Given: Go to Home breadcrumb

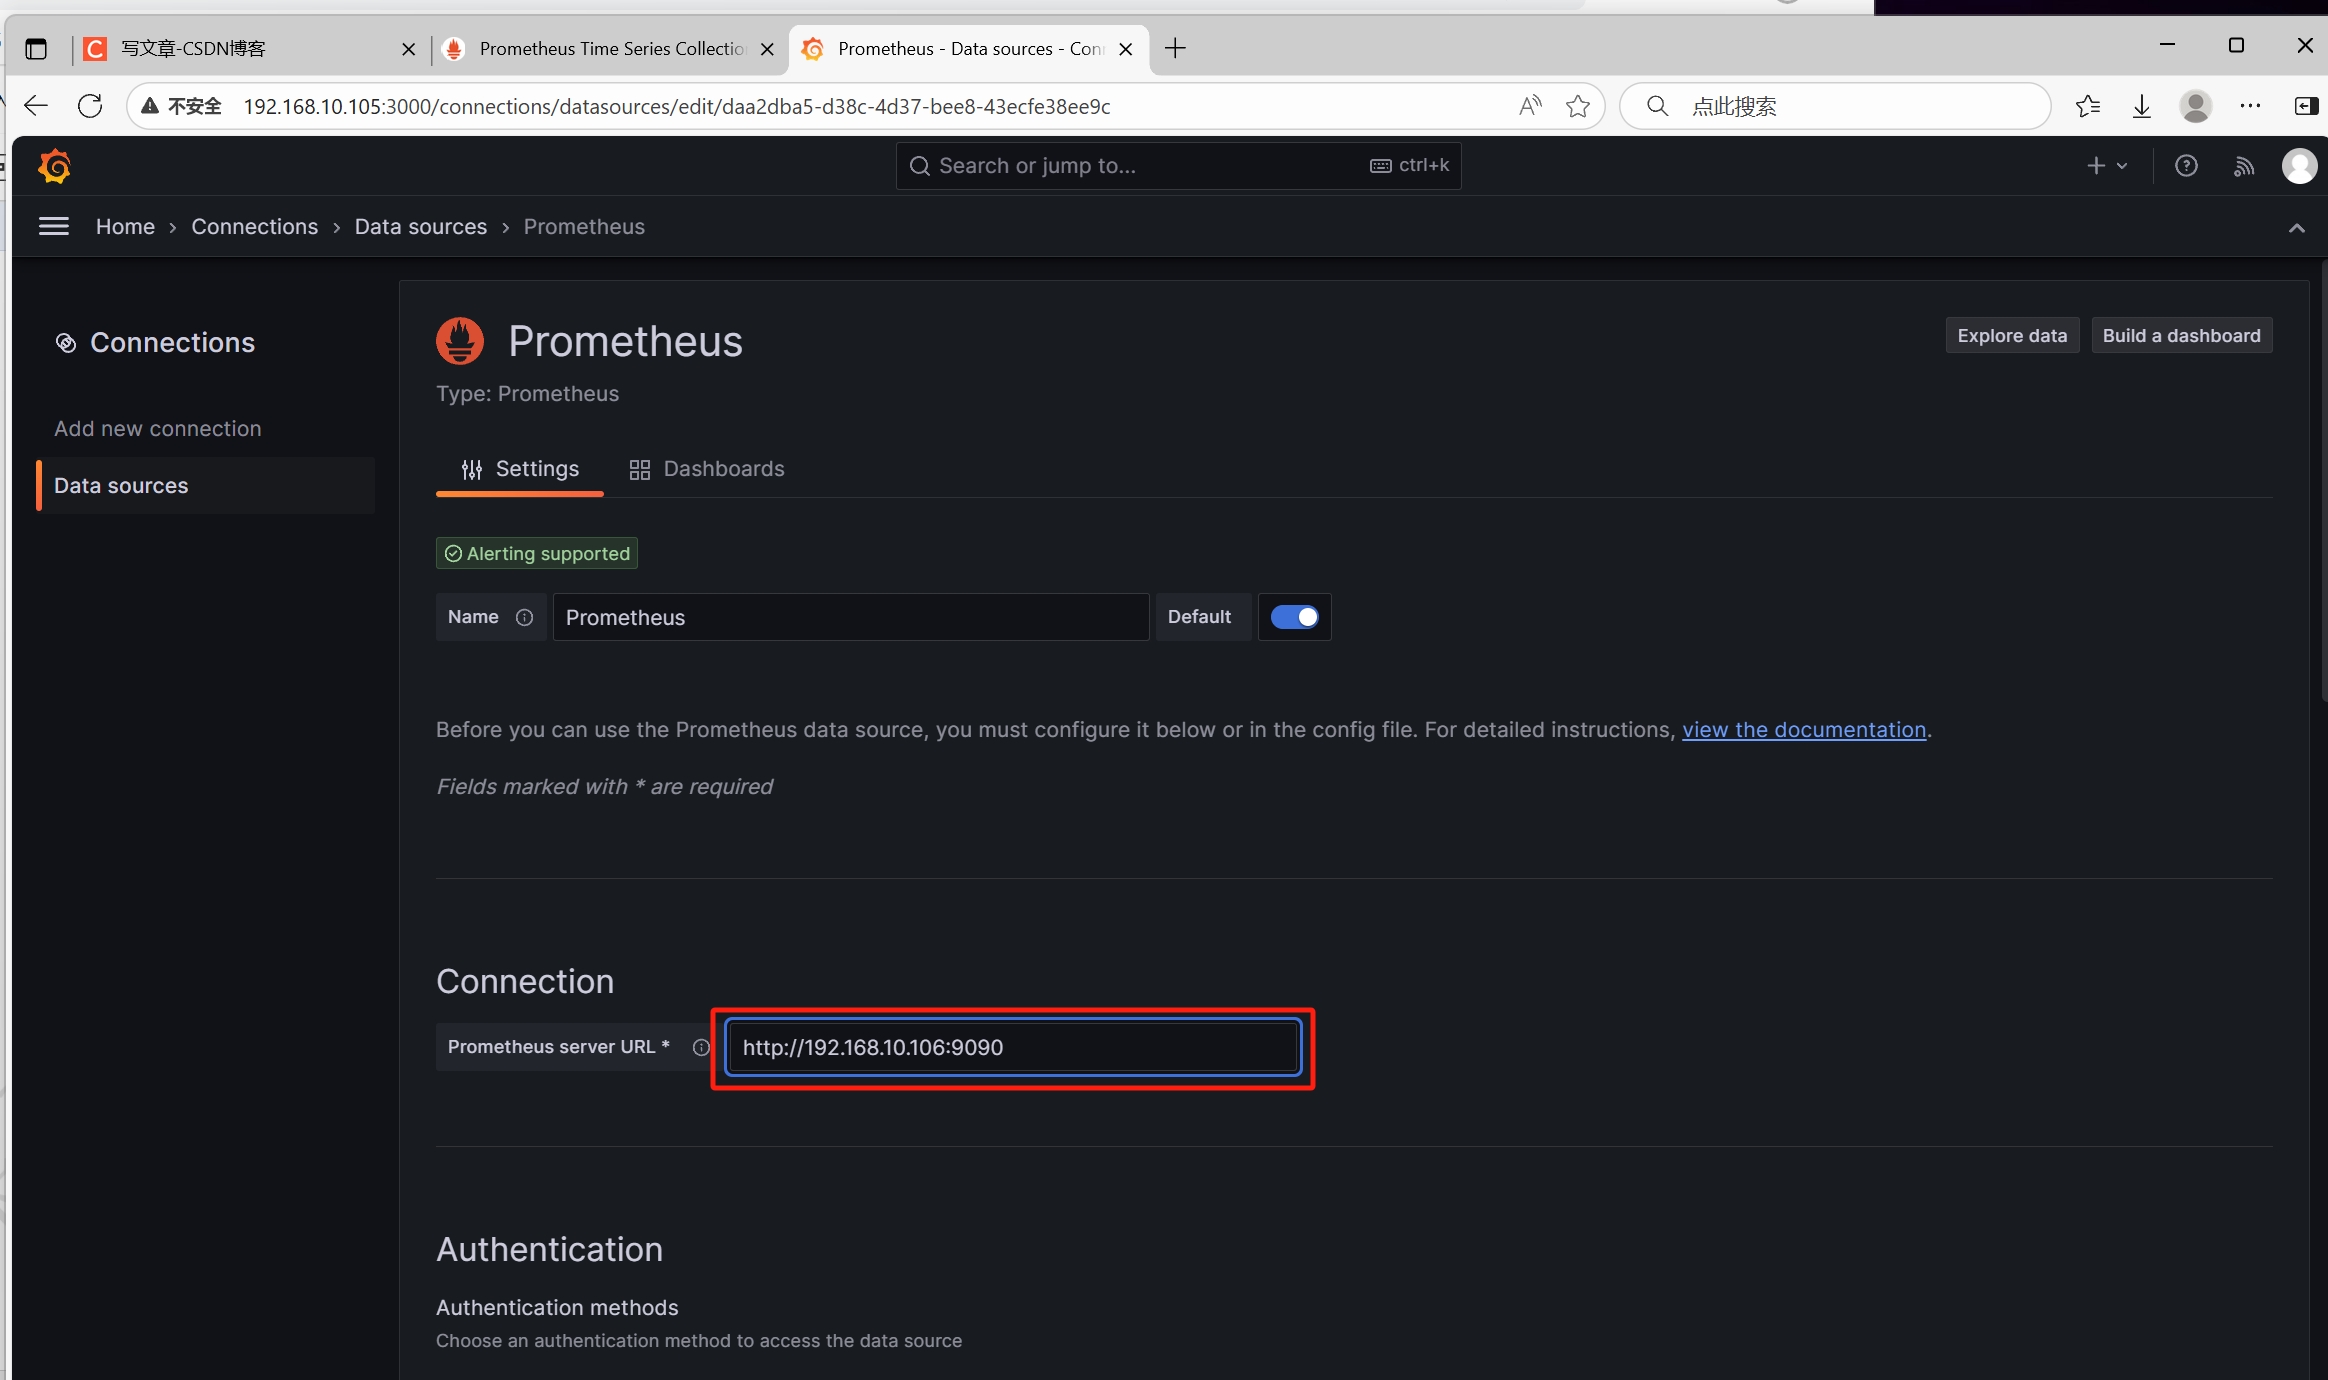Looking at the screenshot, I should (x=125, y=227).
